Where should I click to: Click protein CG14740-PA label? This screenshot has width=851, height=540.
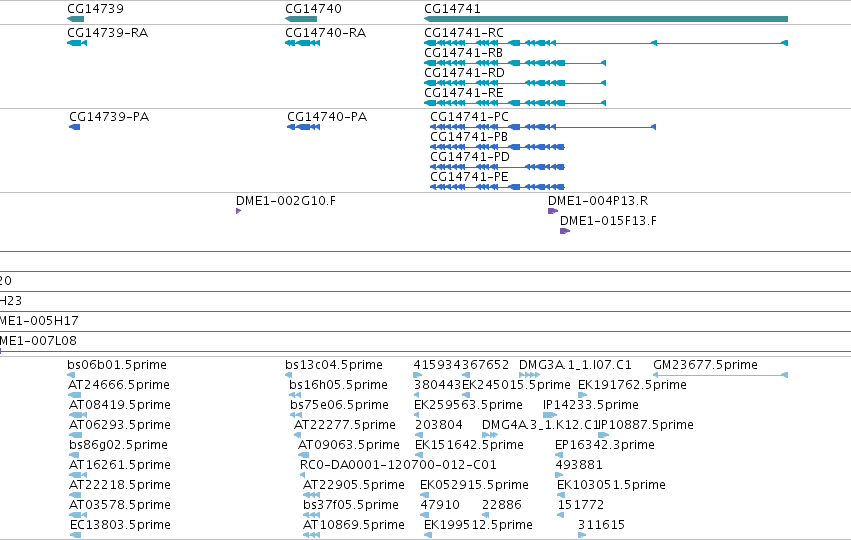327,117
